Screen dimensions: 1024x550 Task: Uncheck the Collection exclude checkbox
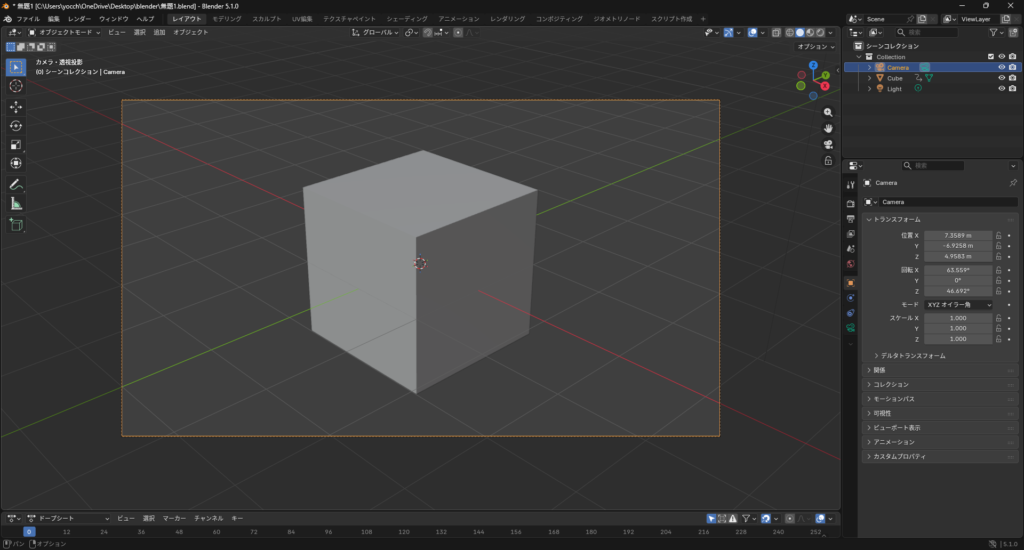coord(991,57)
